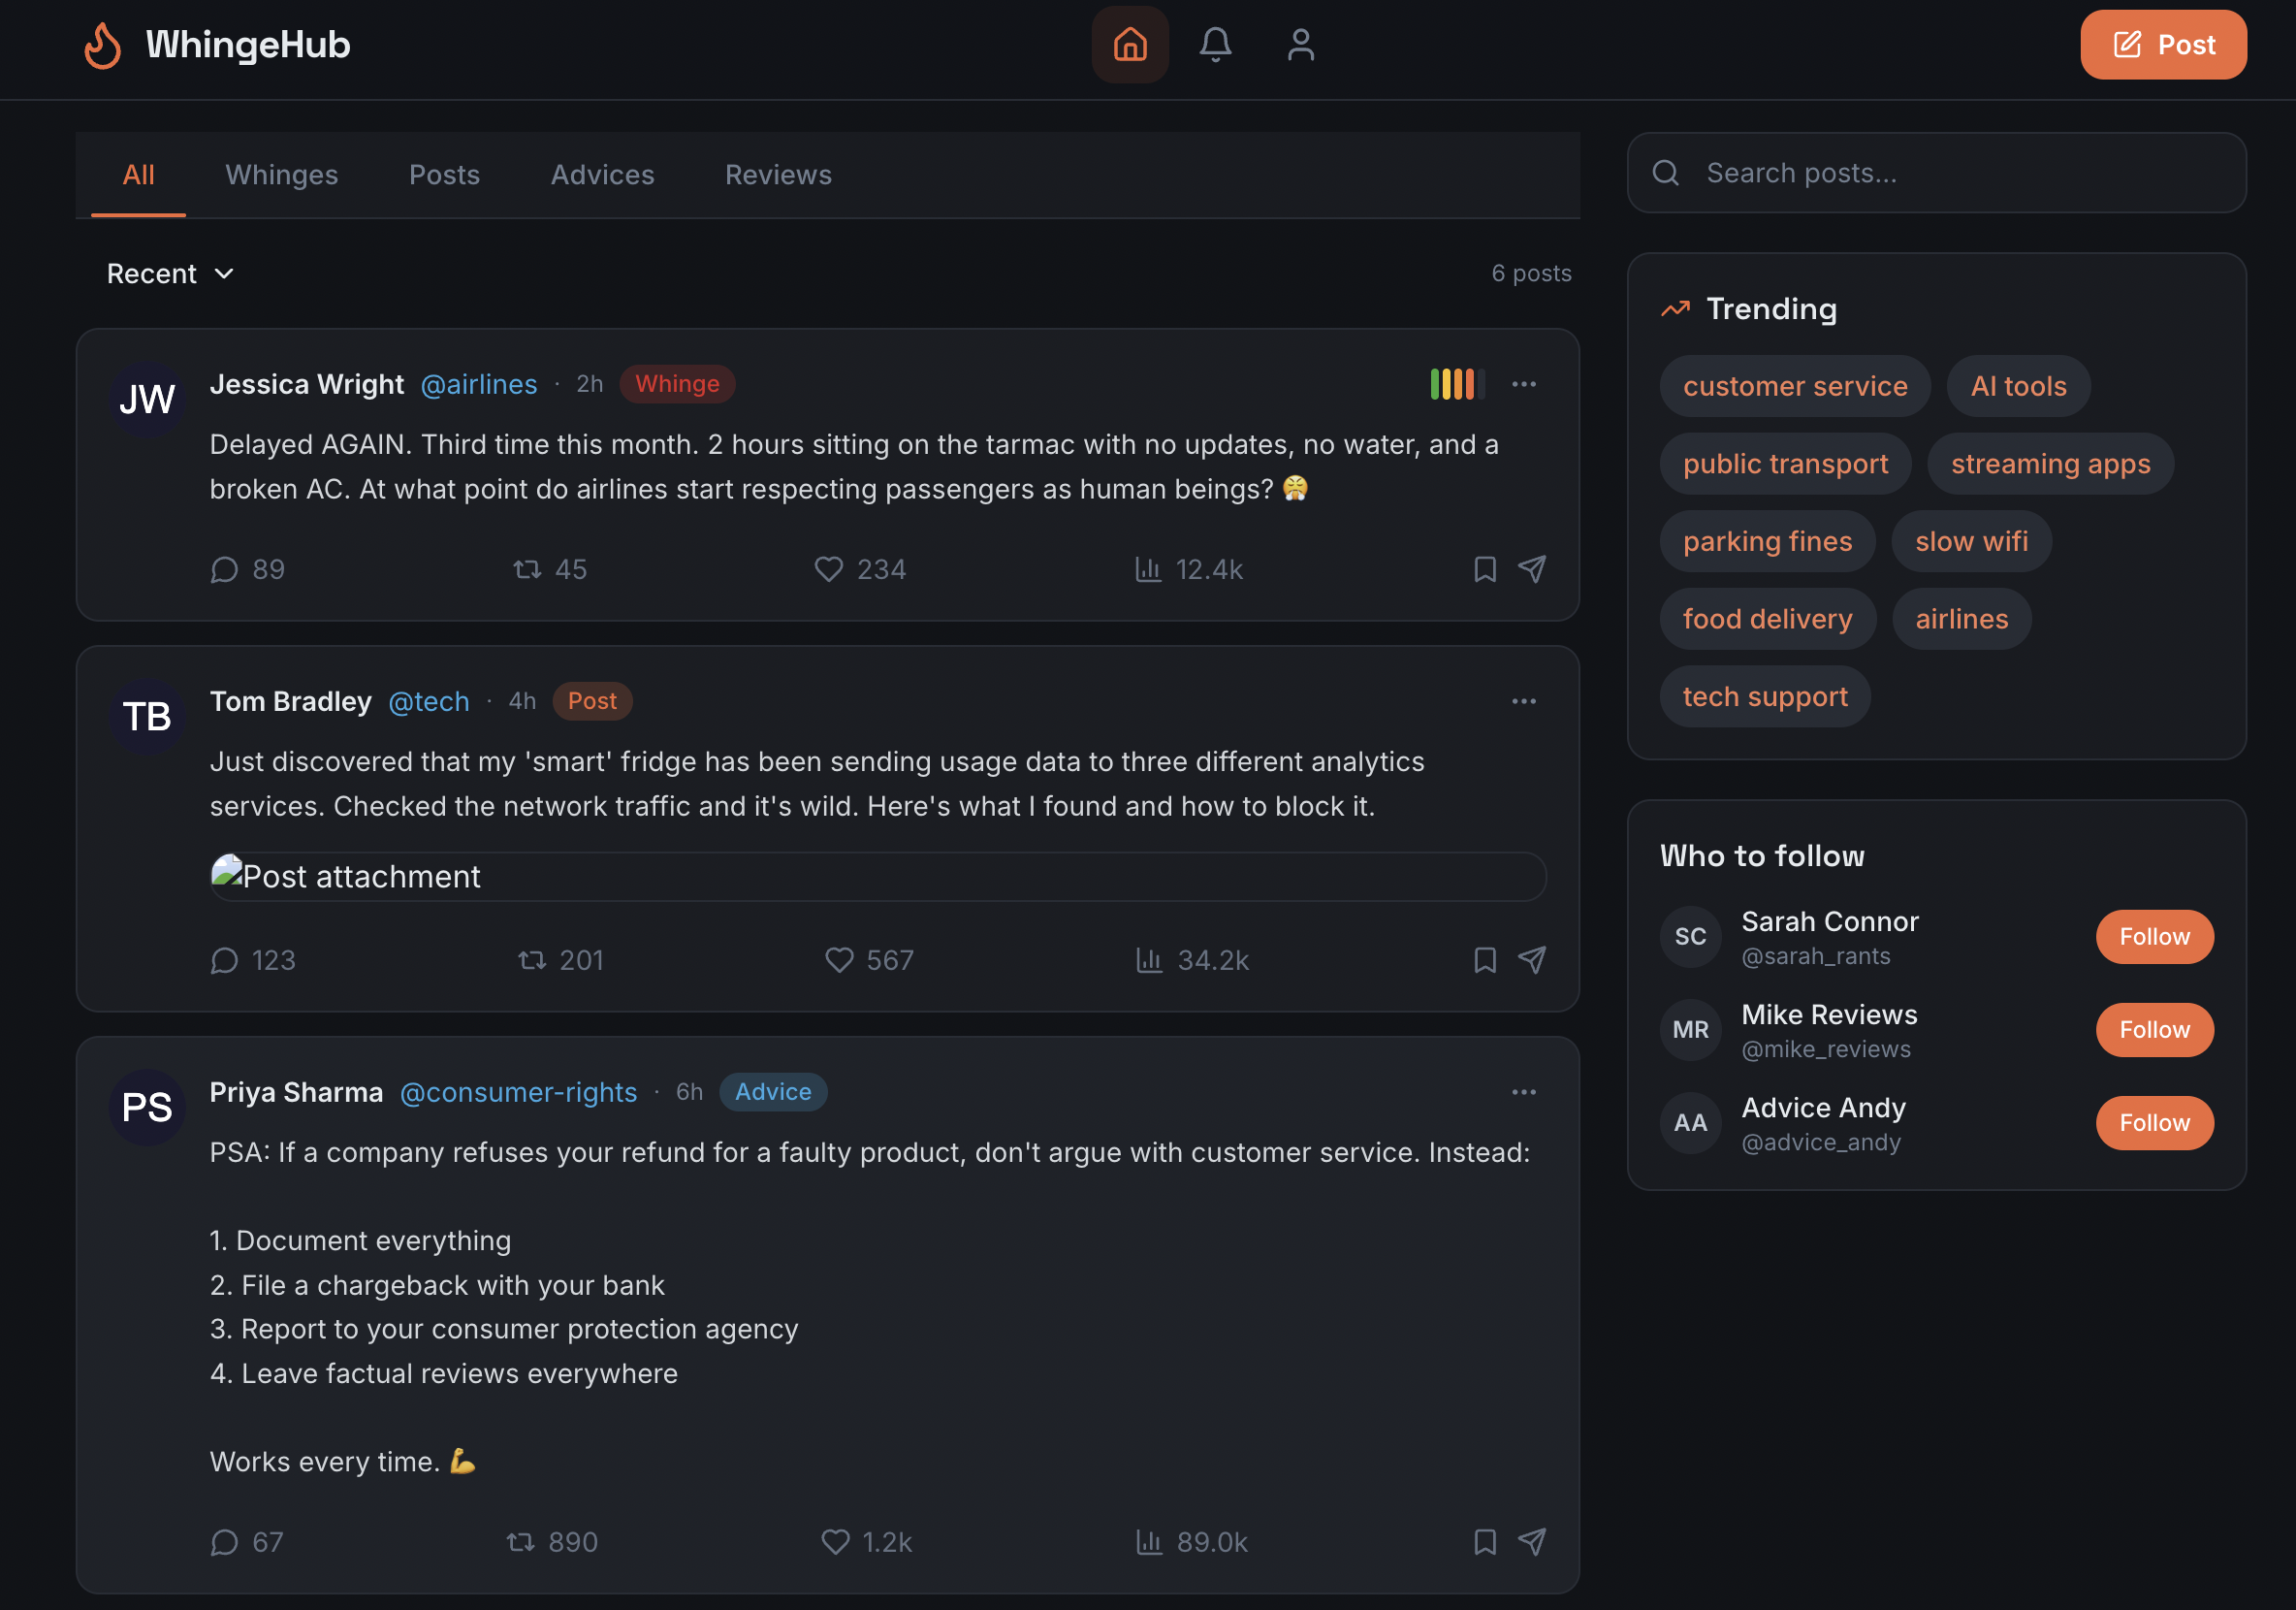Bookmark Tom Bradley's smart fridge post
This screenshot has width=2296, height=1610.
1485,960
